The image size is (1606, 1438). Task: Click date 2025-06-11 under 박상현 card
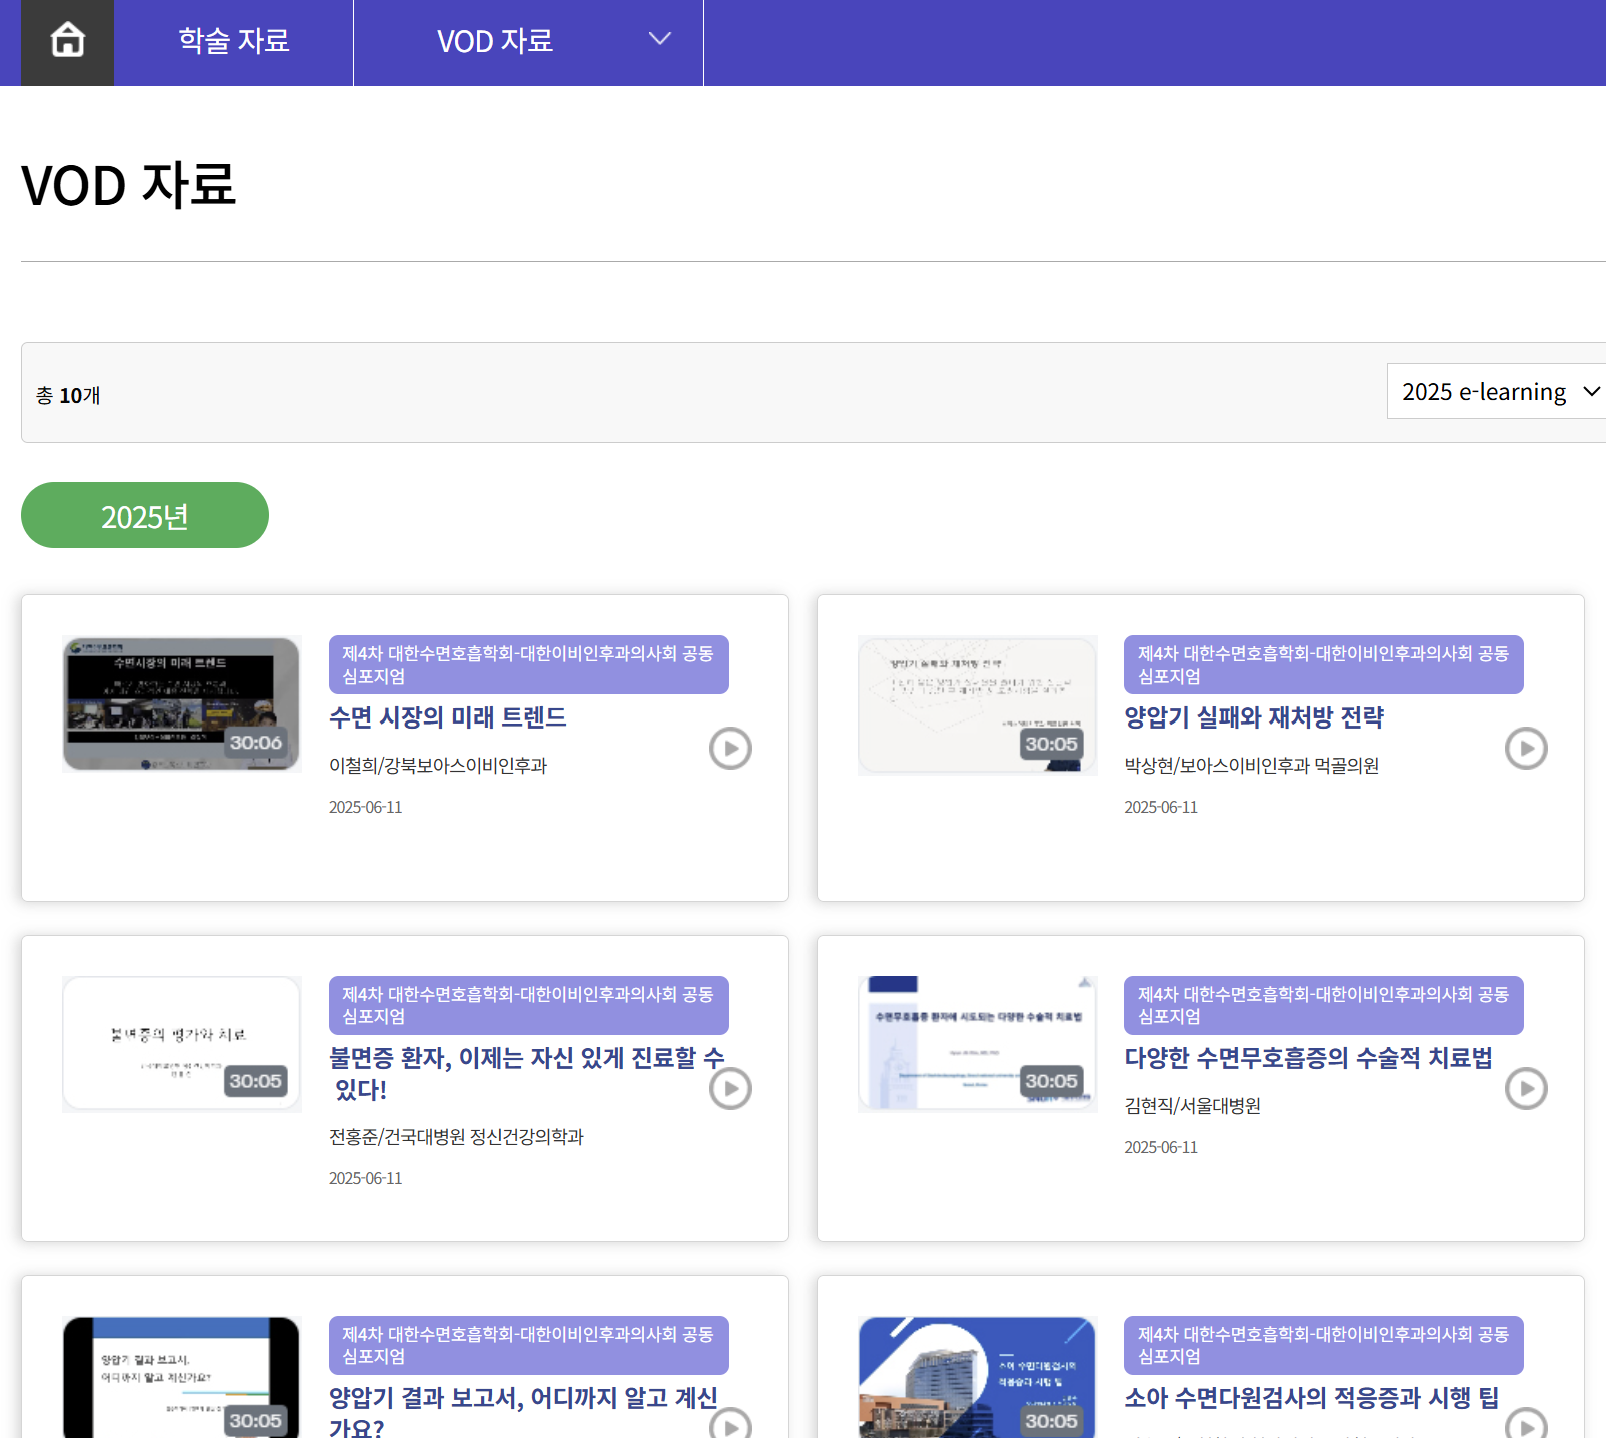coord(1160,807)
